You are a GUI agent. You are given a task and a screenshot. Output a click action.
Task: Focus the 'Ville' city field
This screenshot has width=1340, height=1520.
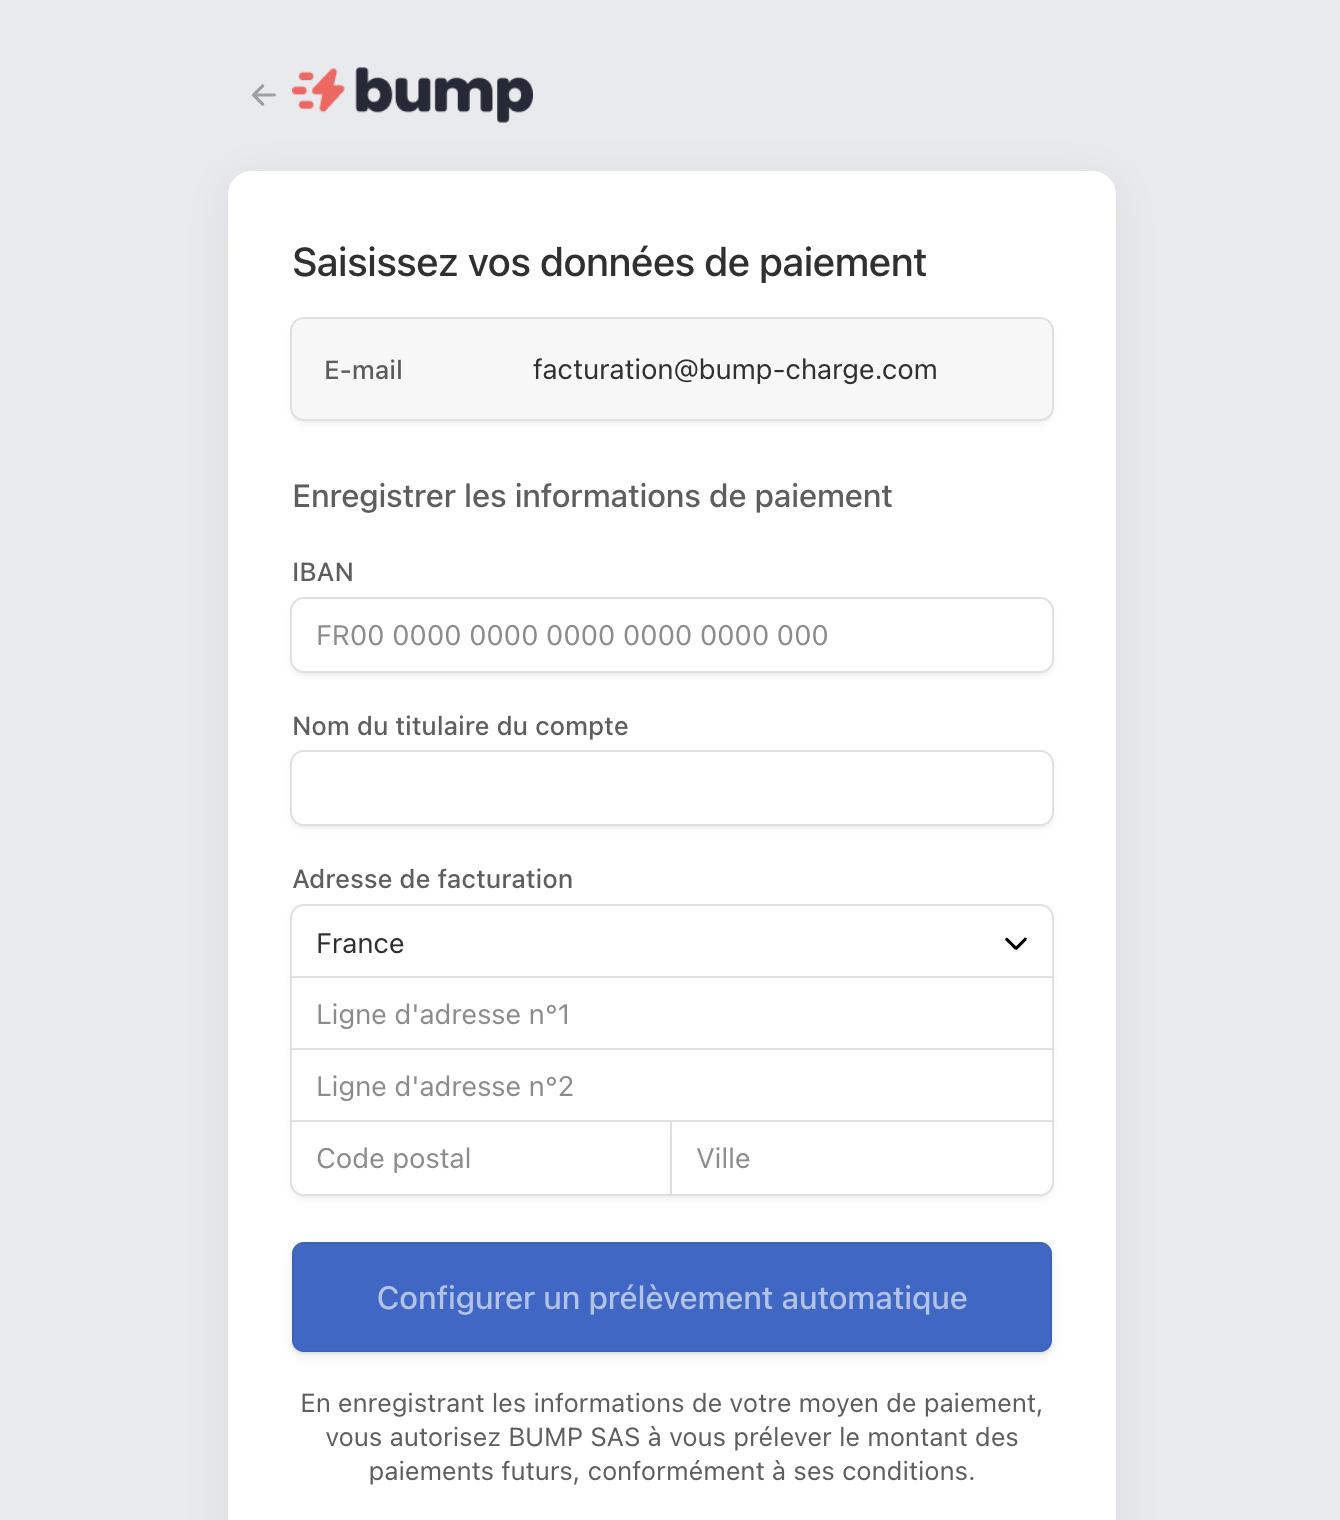tap(861, 1159)
